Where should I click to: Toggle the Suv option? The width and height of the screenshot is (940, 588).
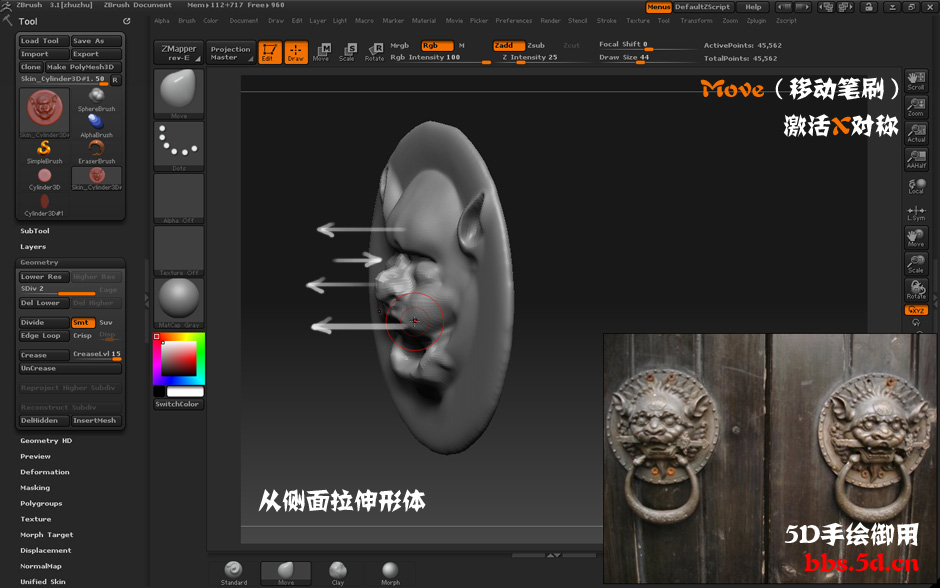click(x=106, y=322)
